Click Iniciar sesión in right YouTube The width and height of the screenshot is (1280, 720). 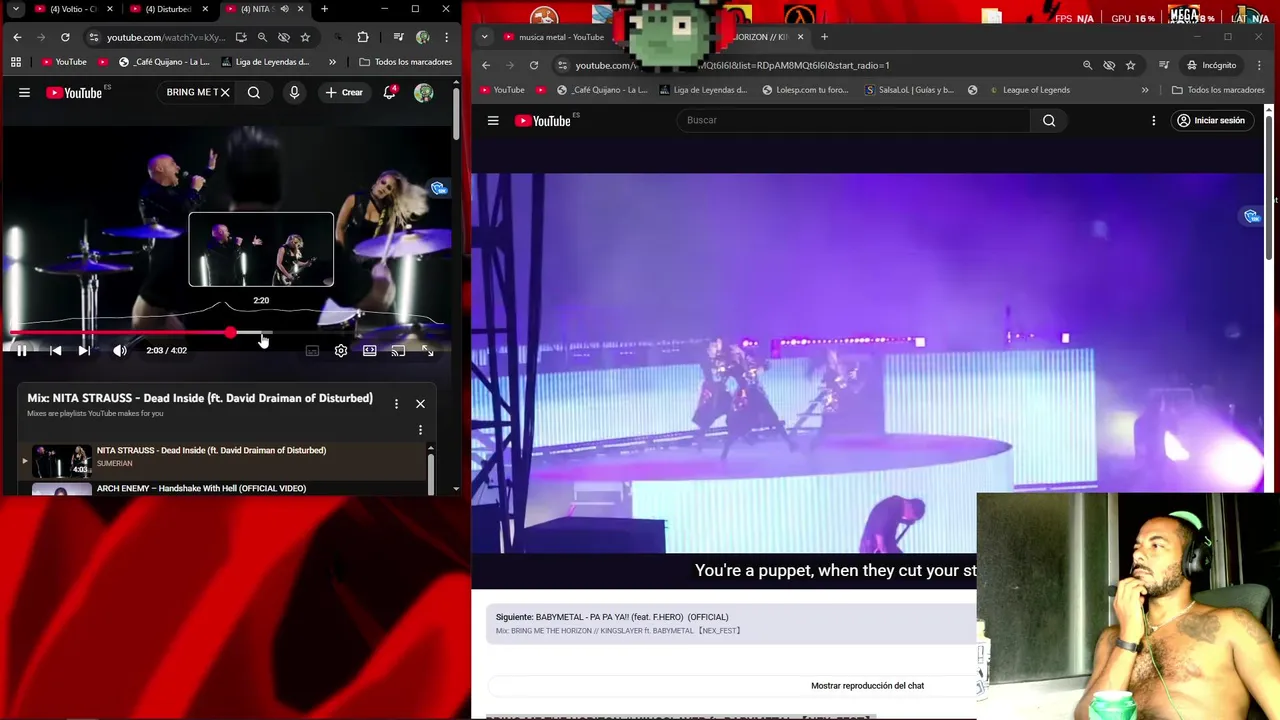1211,120
